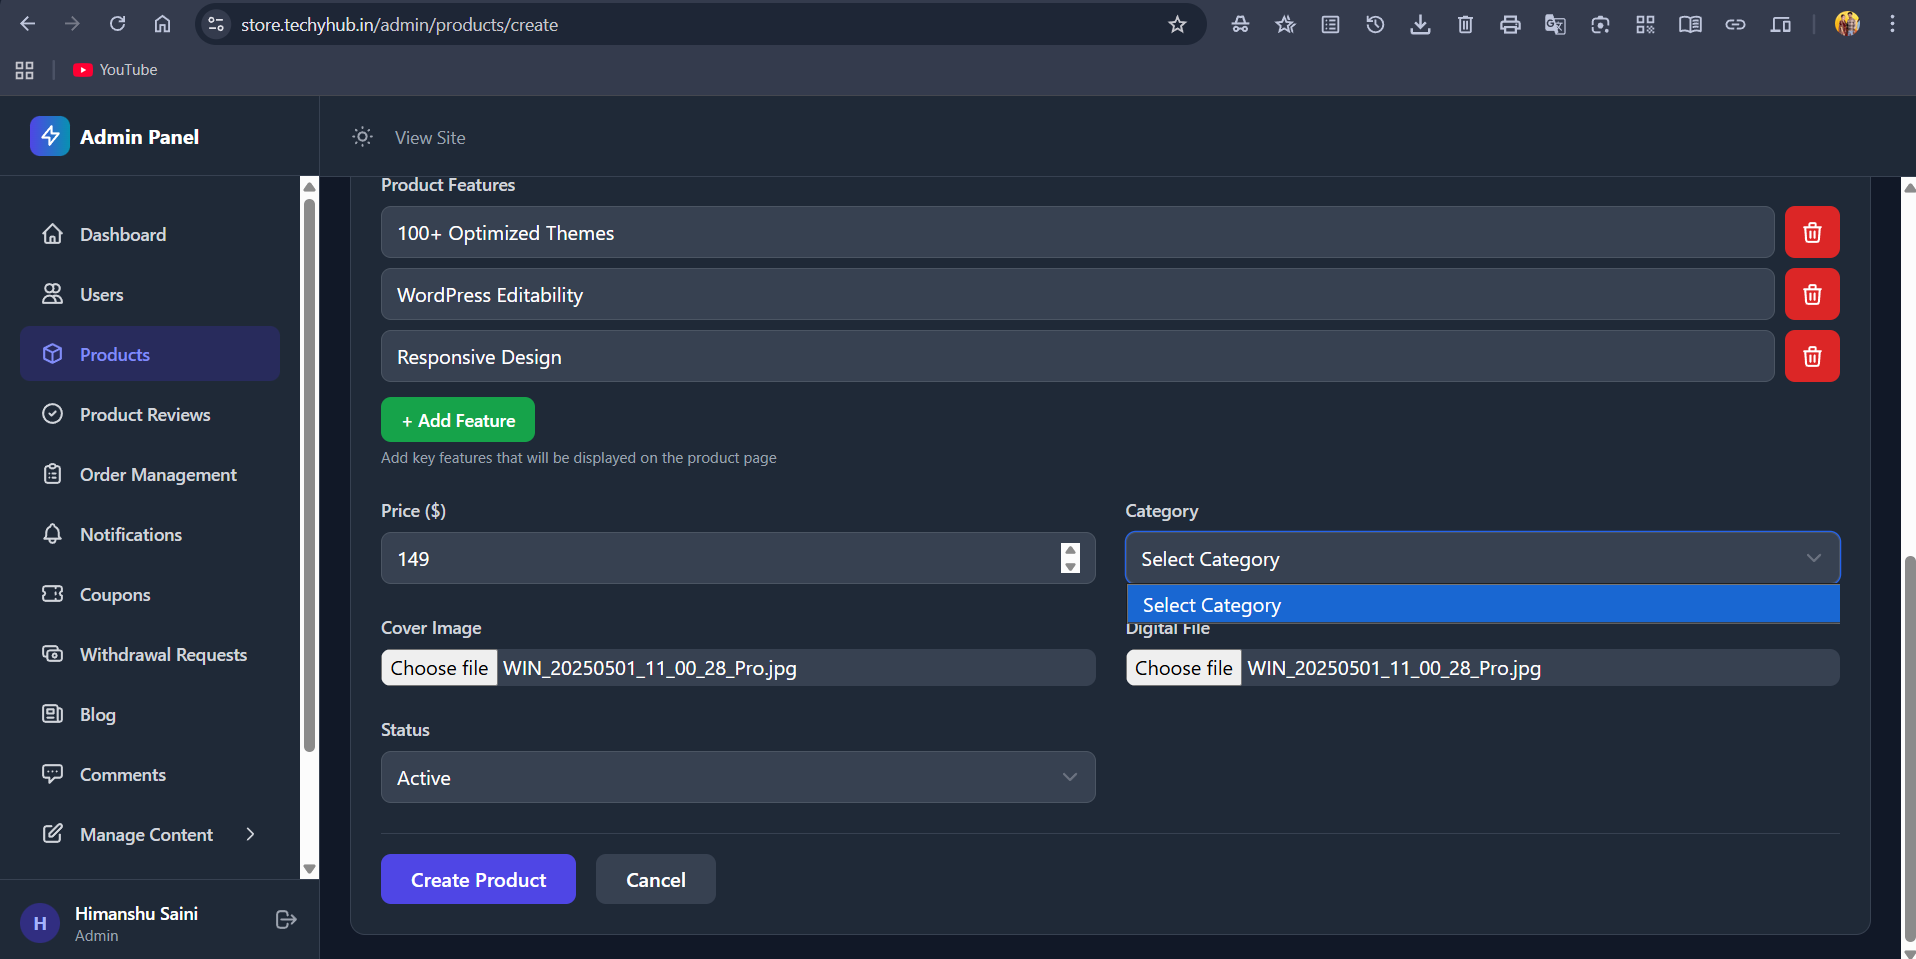Select the highlighted 'Select Category' option
Image resolution: width=1916 pixels, height=959 pixels.
[x=1481, y=605]
